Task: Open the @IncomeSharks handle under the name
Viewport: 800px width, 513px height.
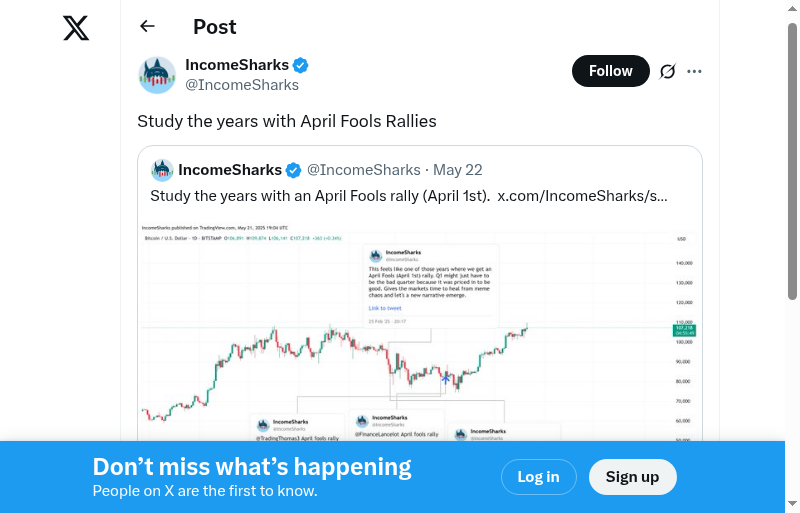Action: (242, 85)
